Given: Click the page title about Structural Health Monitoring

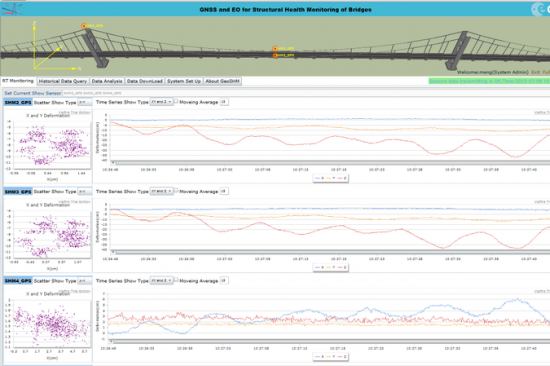Looking at the screenshot, I should [x=286, y=9].
